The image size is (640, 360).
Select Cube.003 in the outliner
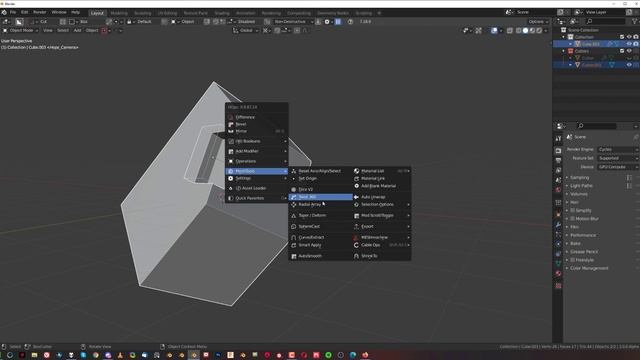591,44
